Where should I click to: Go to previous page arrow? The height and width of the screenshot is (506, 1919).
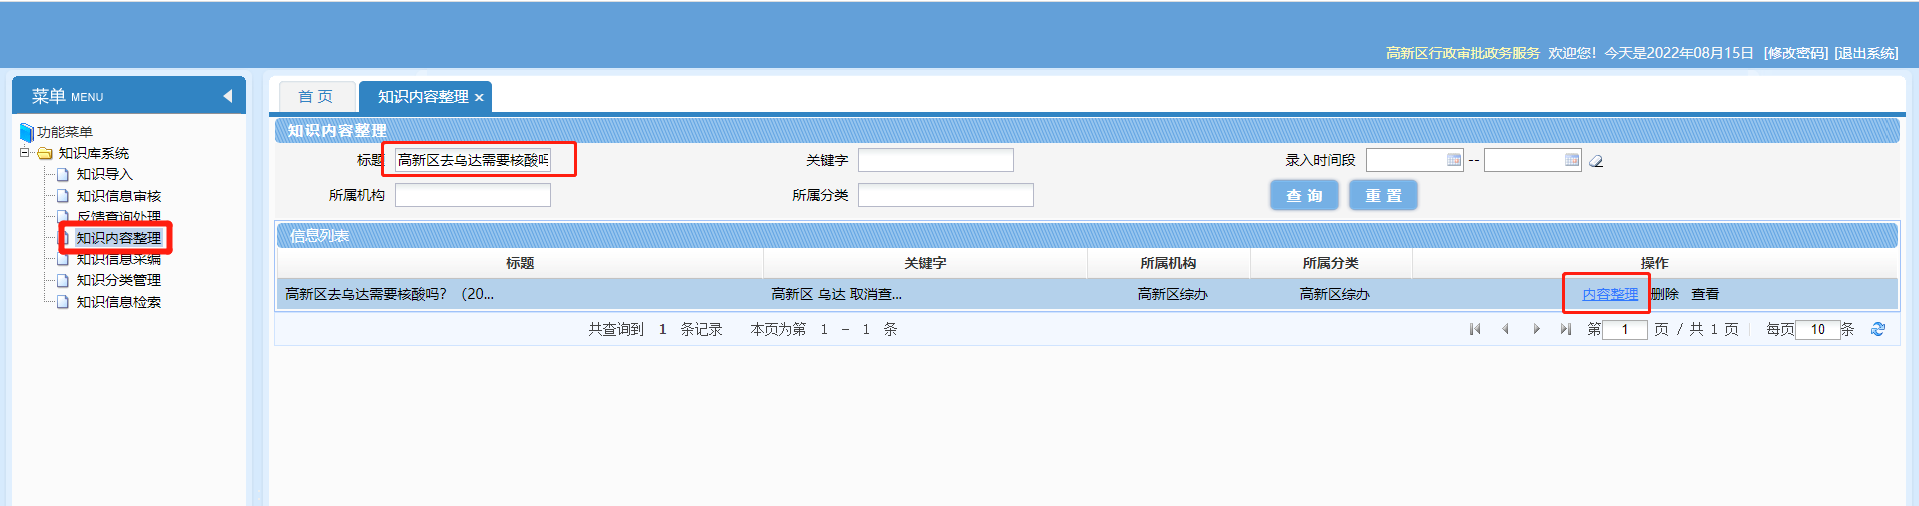pos(1505,329)
